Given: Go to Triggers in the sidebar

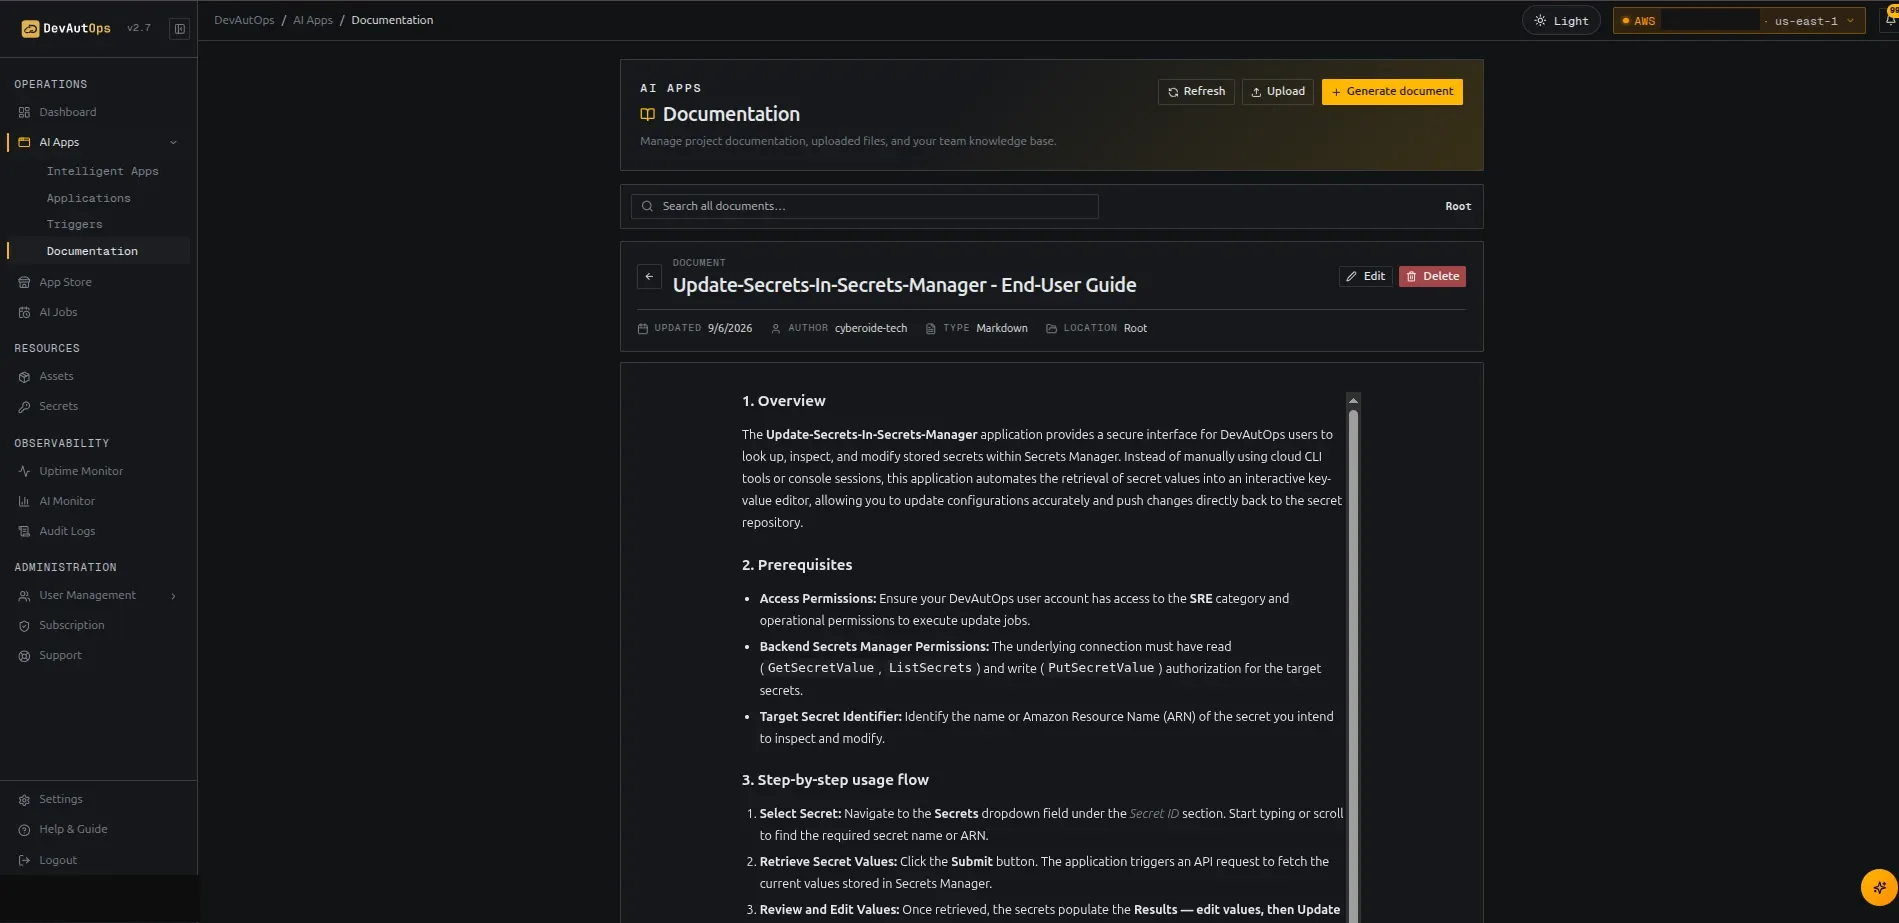Looking at the screenshot, I should [x=74, y=225].
